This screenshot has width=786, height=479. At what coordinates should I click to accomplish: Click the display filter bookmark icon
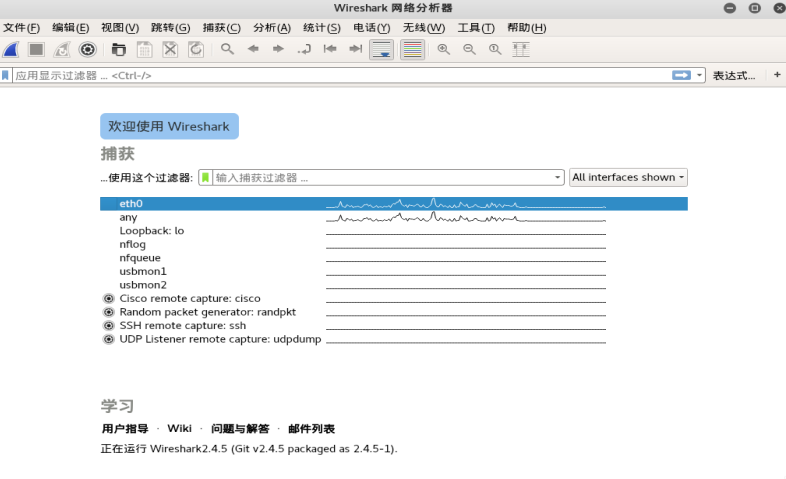[6, 75]
